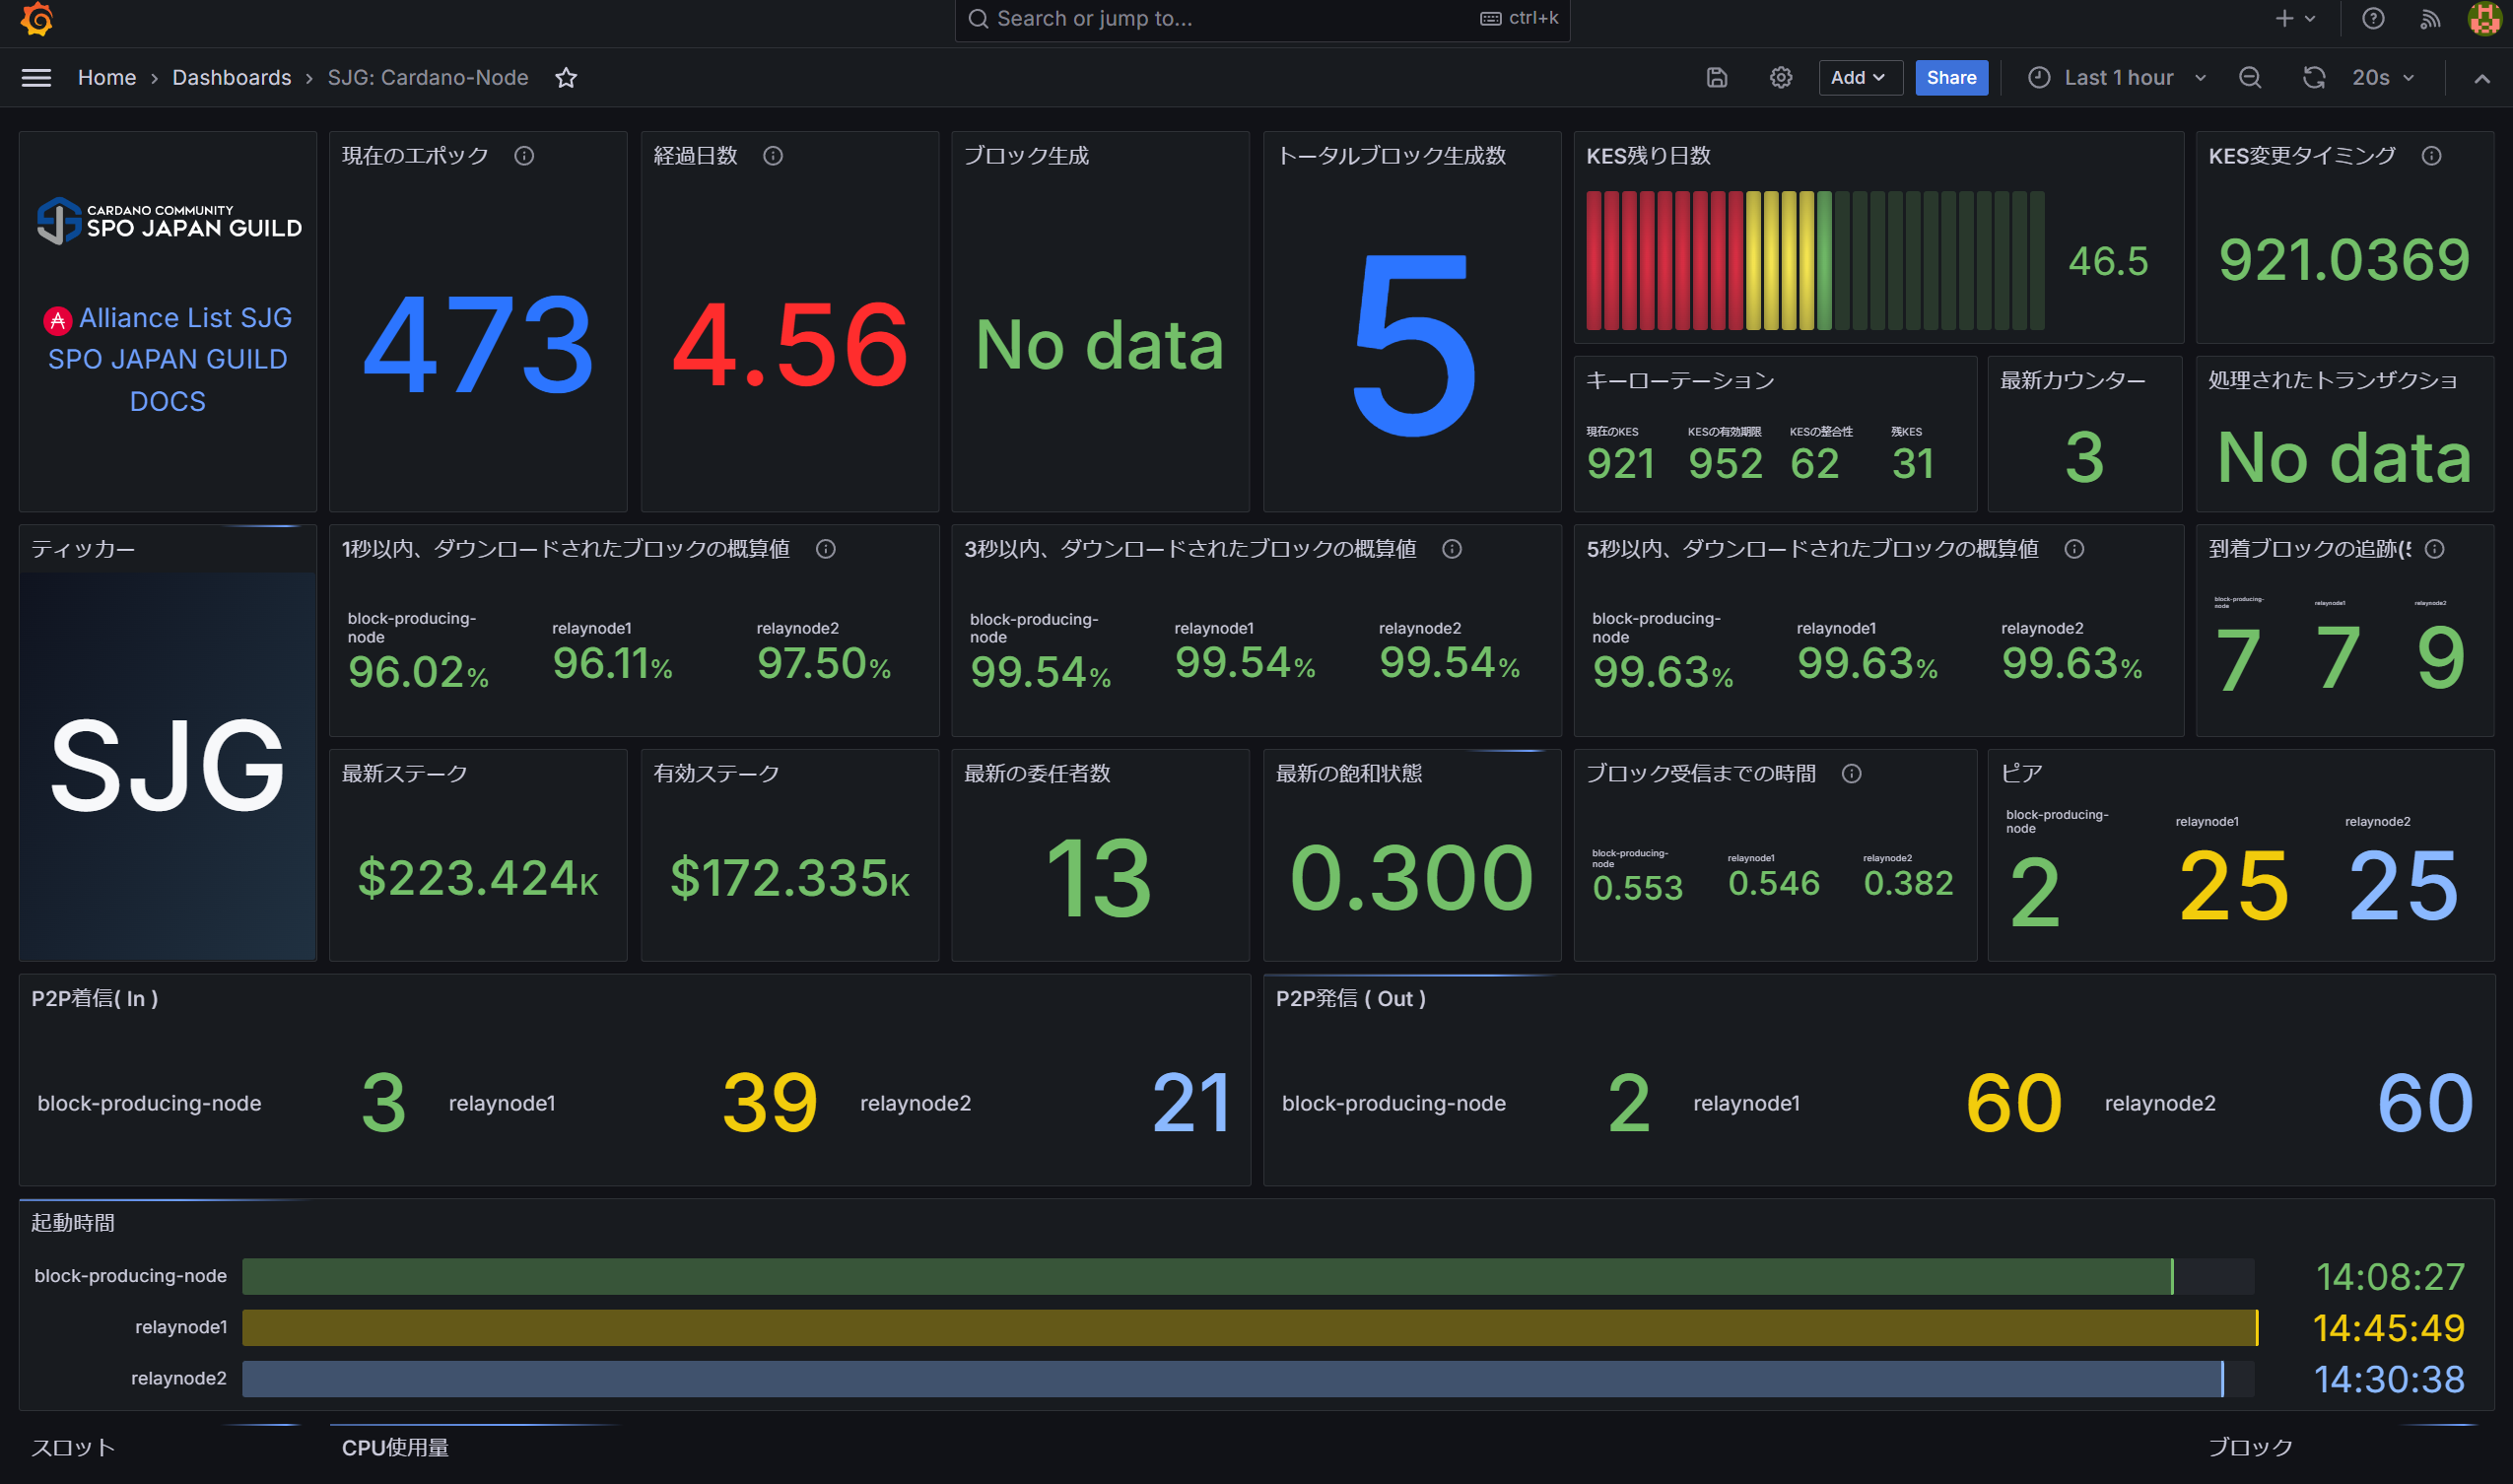Viewport: 2513px width, 1484px height.
Task: Zoom out the time range
Action: tap(2249, 78)
